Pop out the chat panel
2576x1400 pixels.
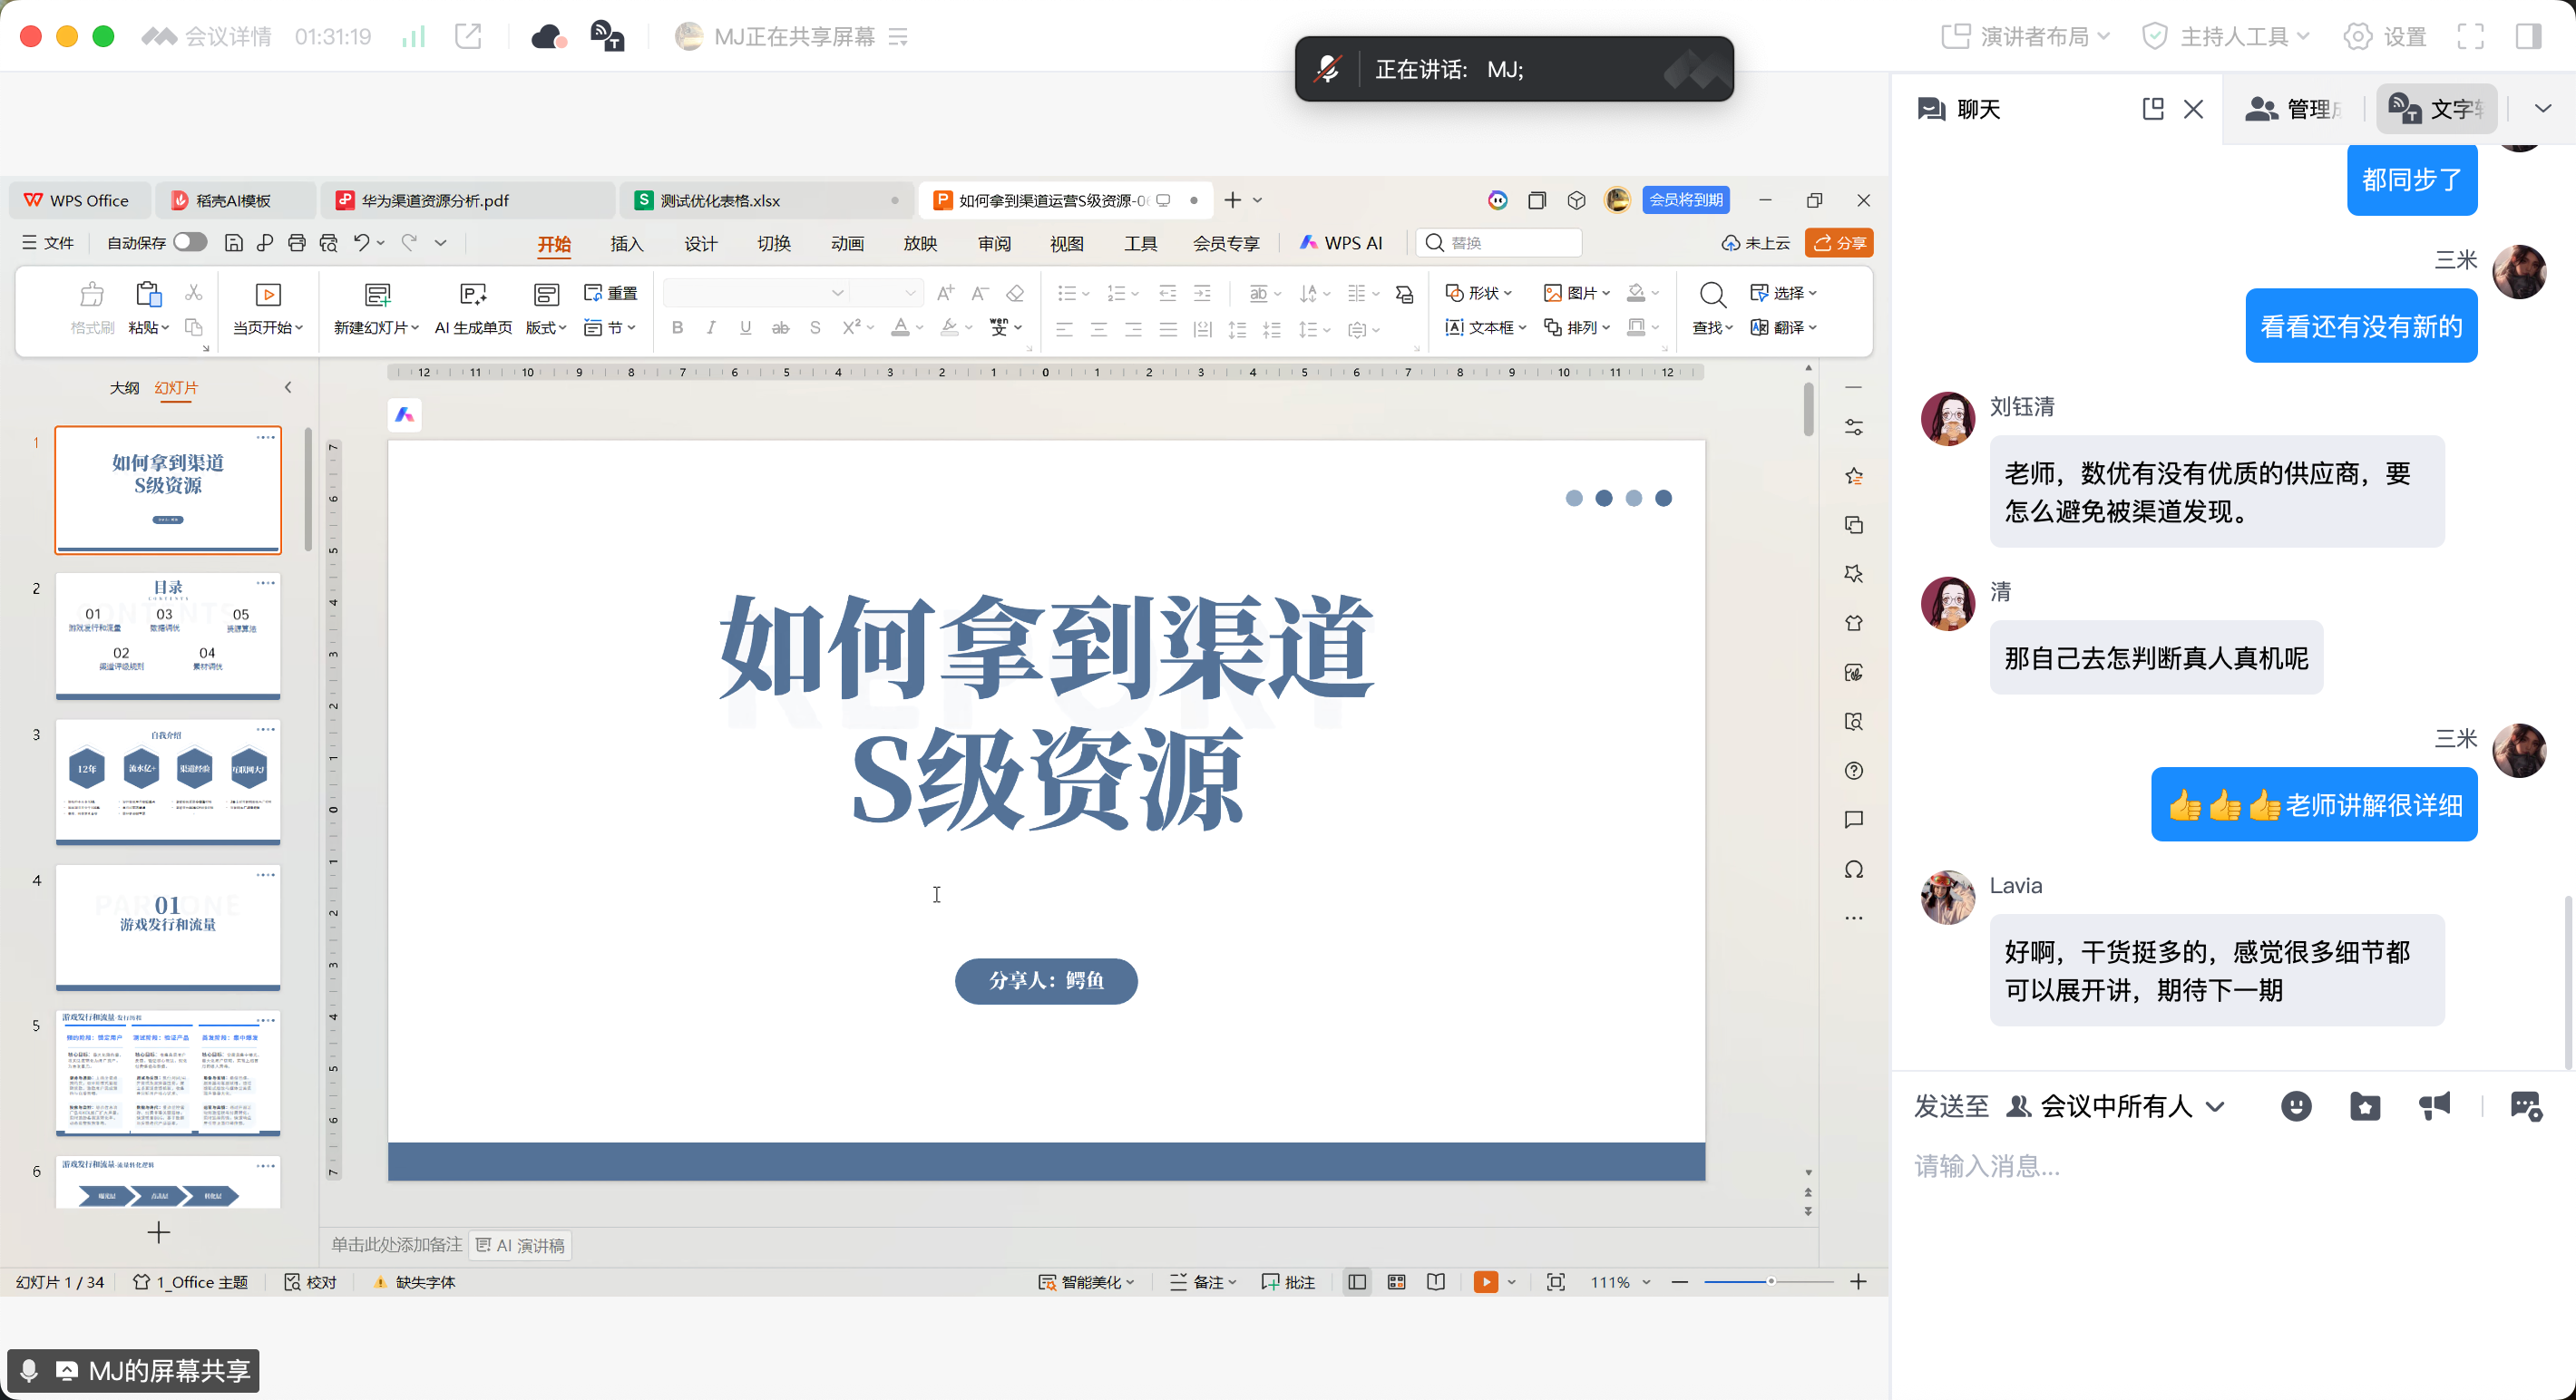pos(2153,109)
